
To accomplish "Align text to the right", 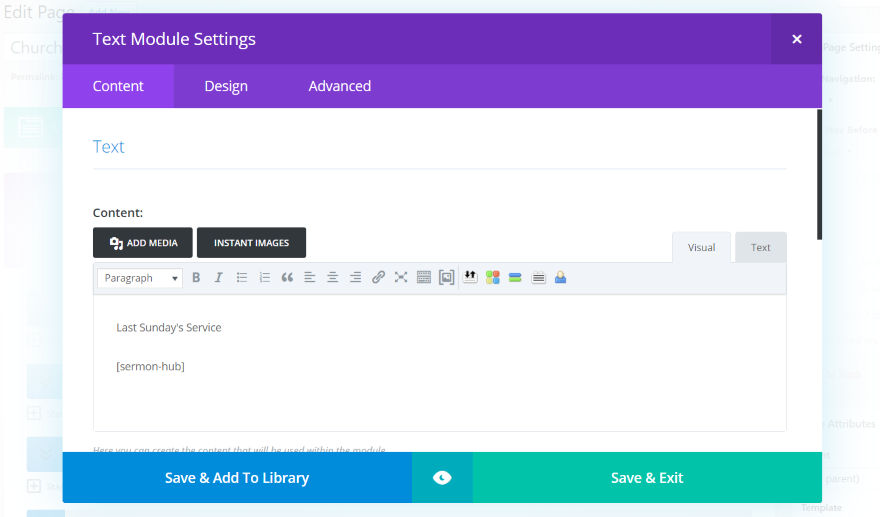I will (x=355, y=278).
